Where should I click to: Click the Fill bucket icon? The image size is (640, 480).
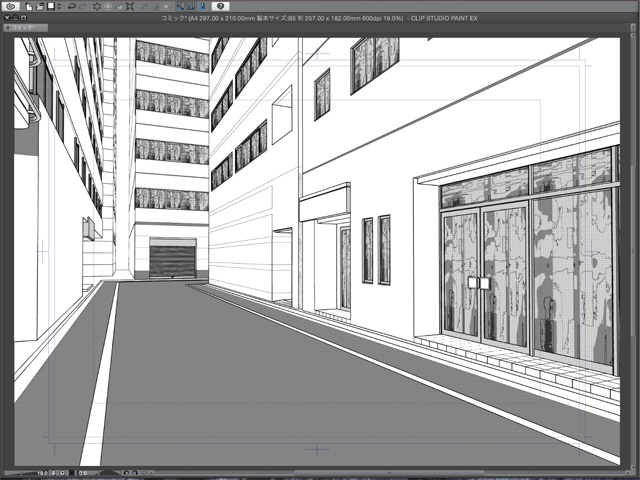pyautogui.click(x=119, y=7)
